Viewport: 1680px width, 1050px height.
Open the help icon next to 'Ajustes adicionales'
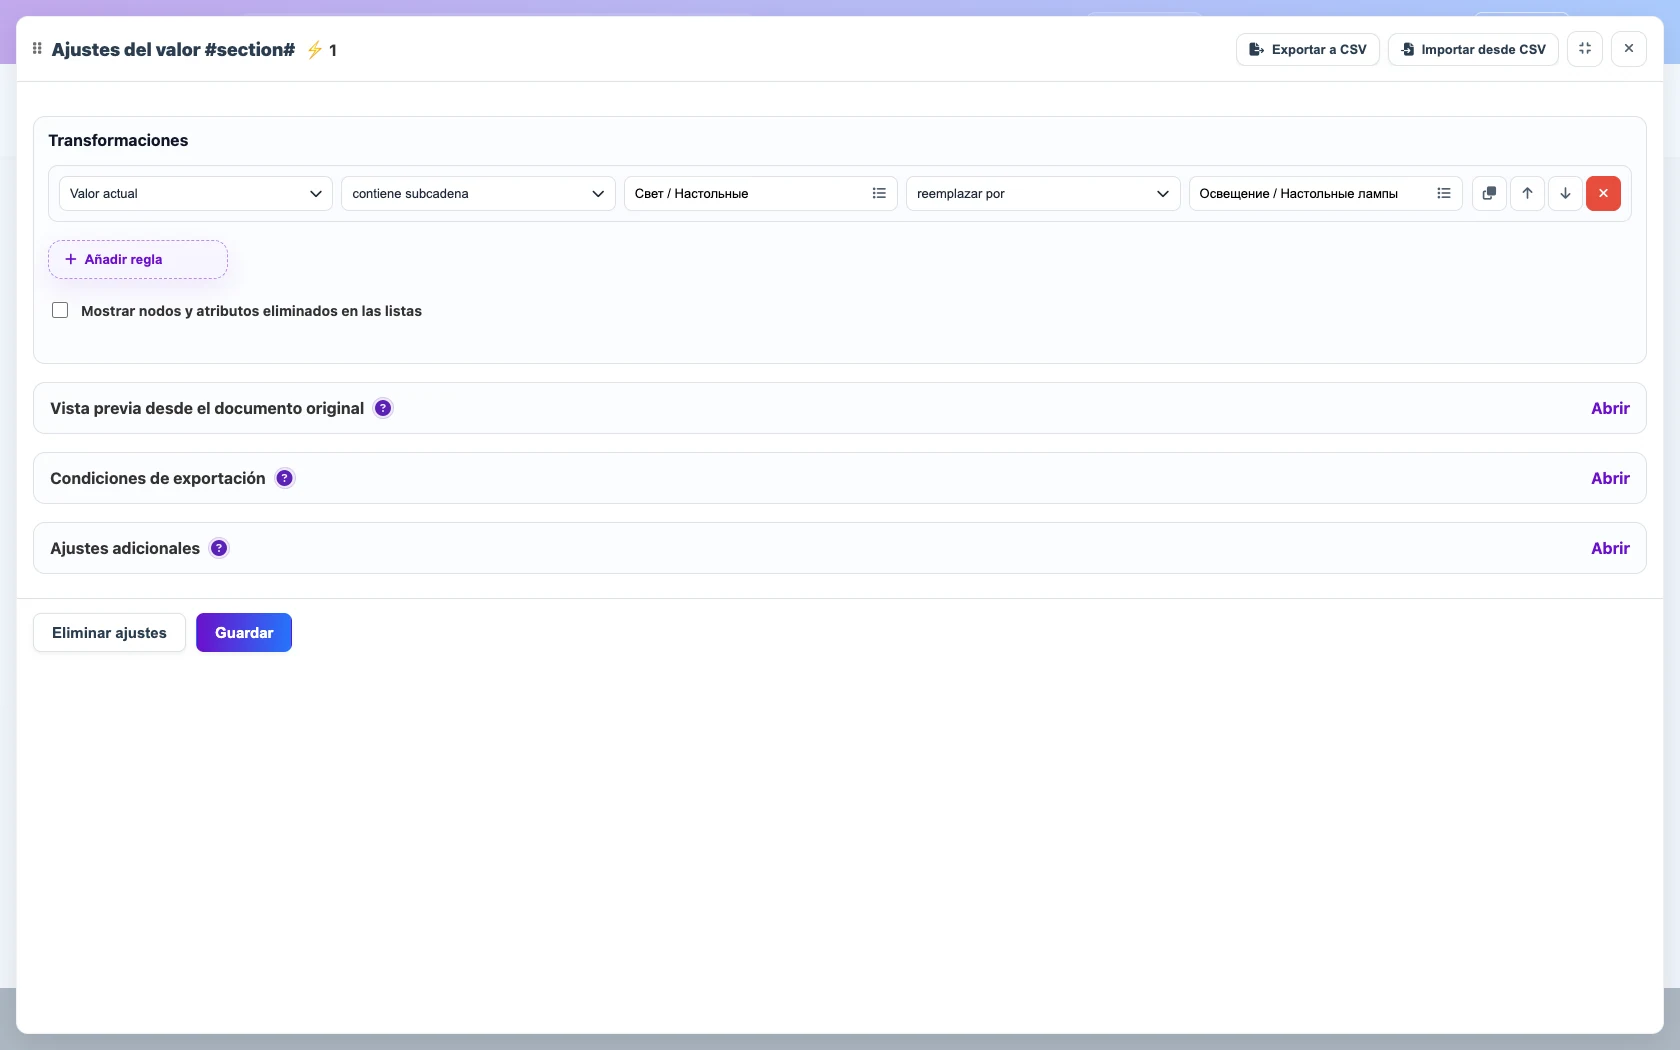(219, 548)
